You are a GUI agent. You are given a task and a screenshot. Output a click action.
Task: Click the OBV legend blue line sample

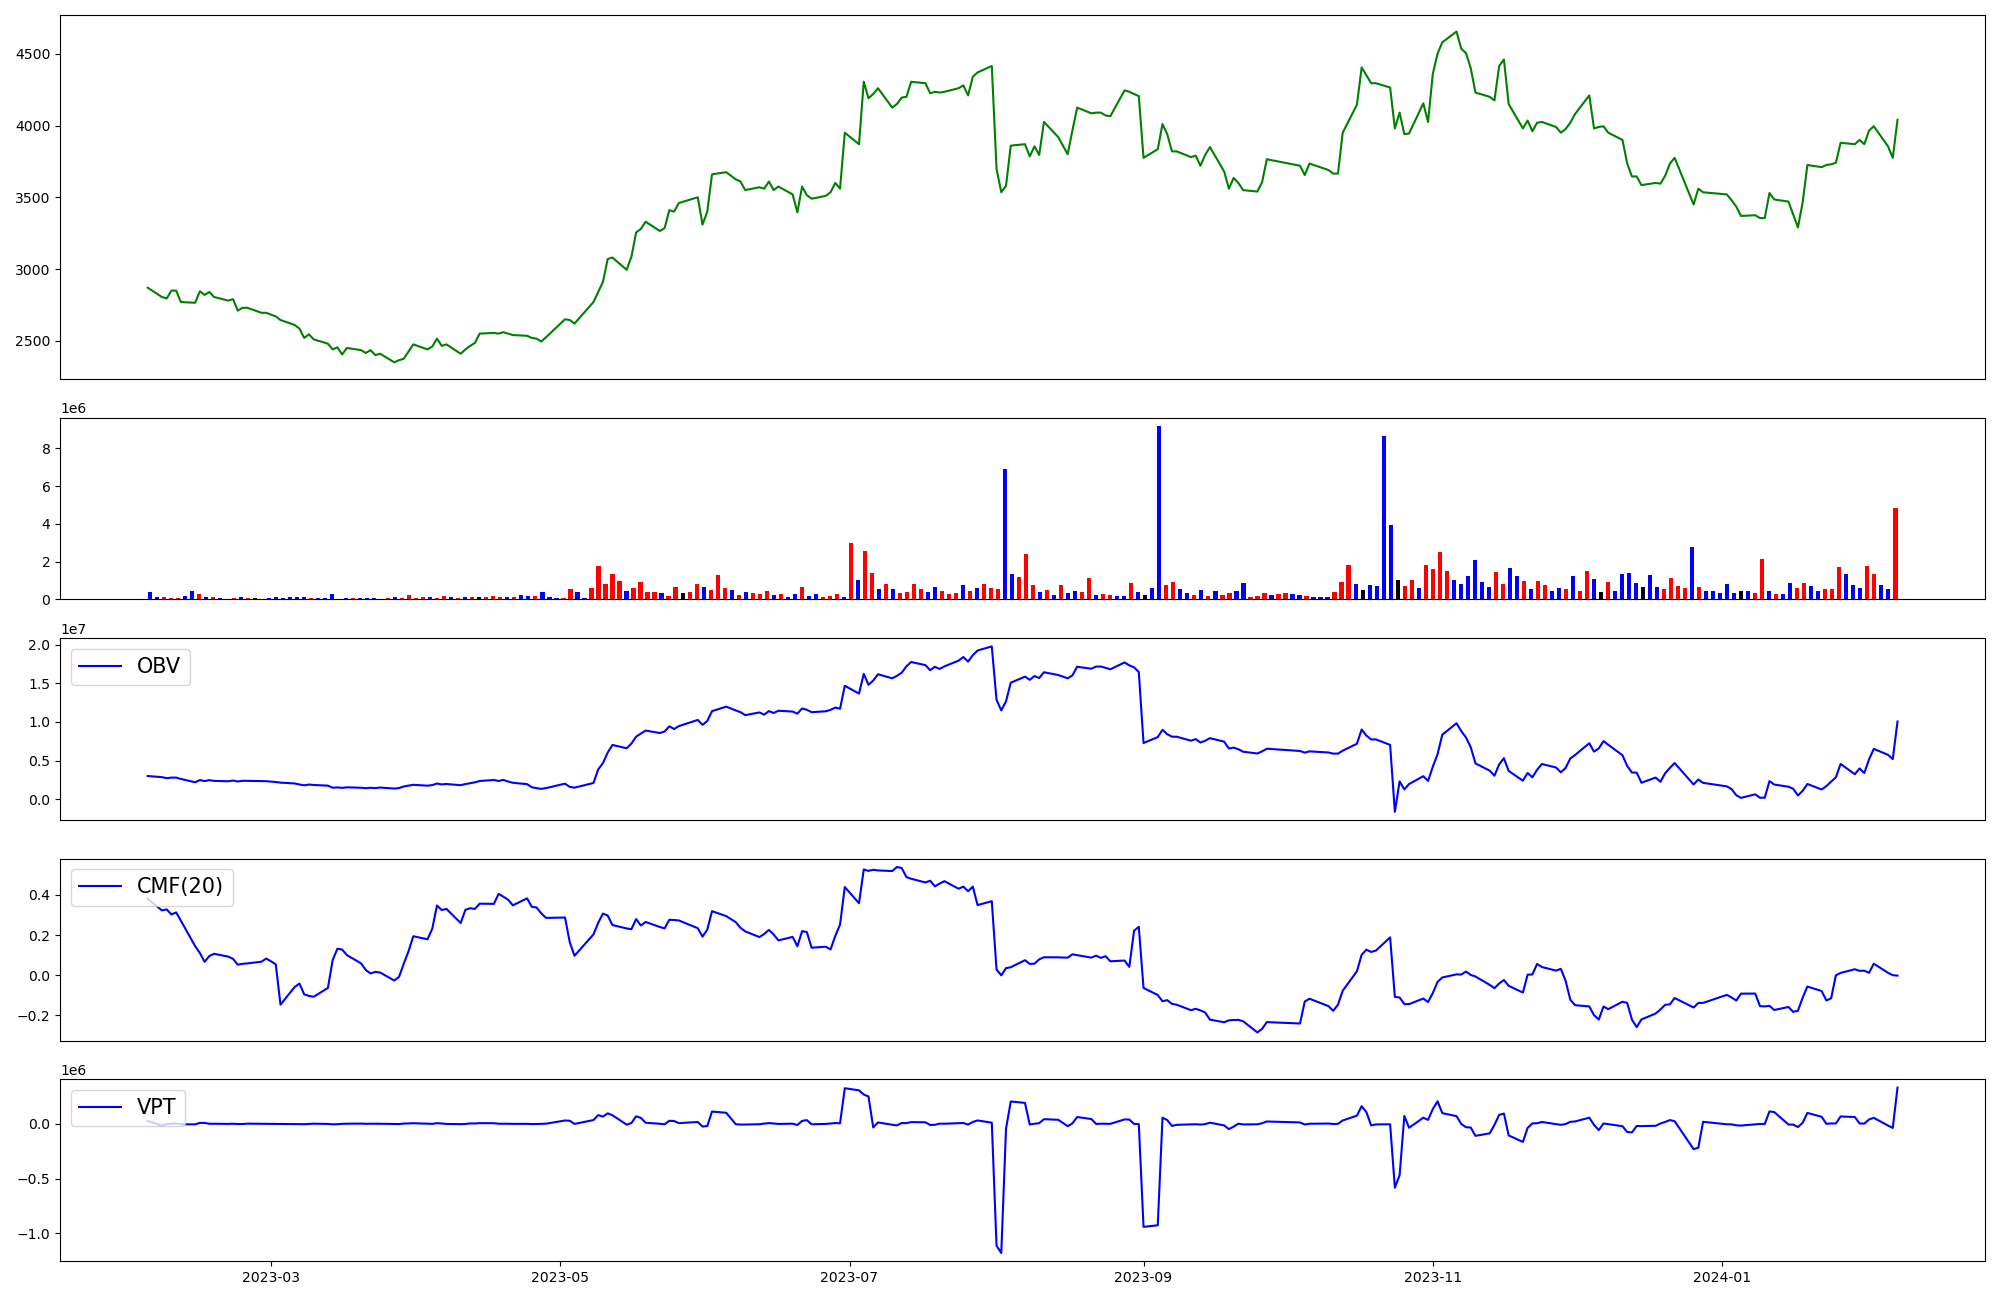pyautogui.click(x=100, y=667)
